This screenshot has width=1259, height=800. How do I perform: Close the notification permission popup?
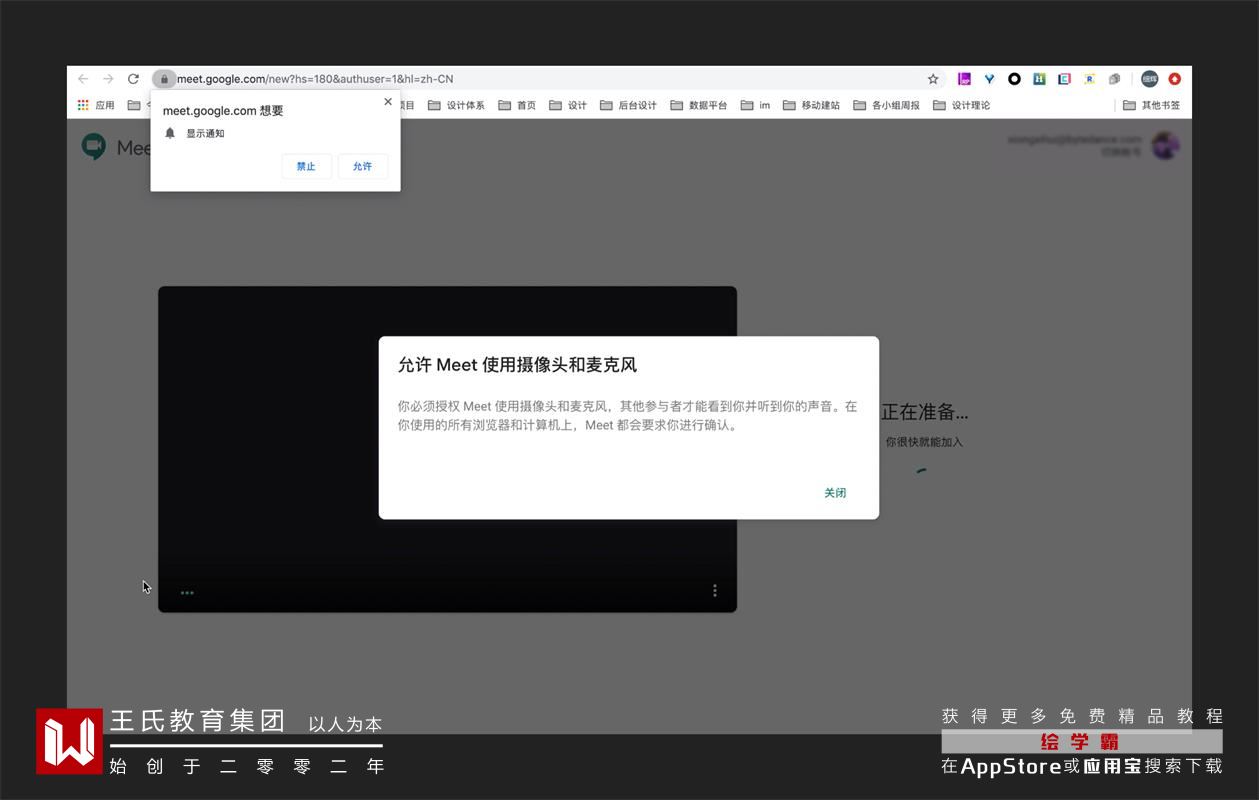[388, 102]
